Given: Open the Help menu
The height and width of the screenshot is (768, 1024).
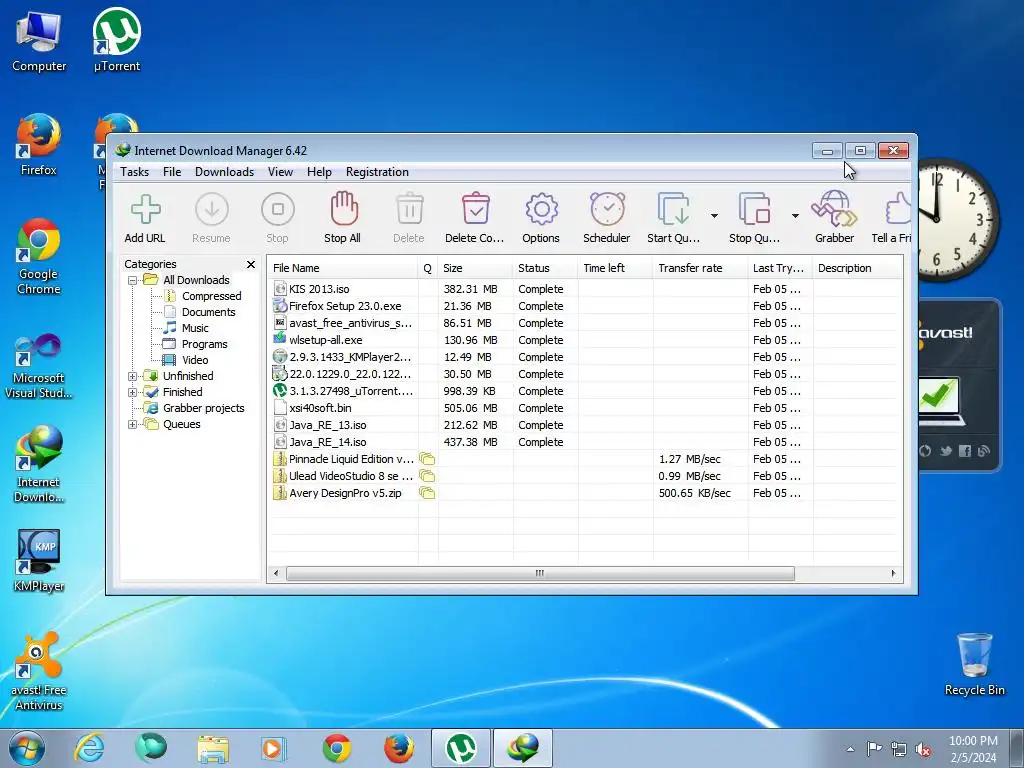Looking at the screenshot, I should pyautogui.click(x=319, y=172).
